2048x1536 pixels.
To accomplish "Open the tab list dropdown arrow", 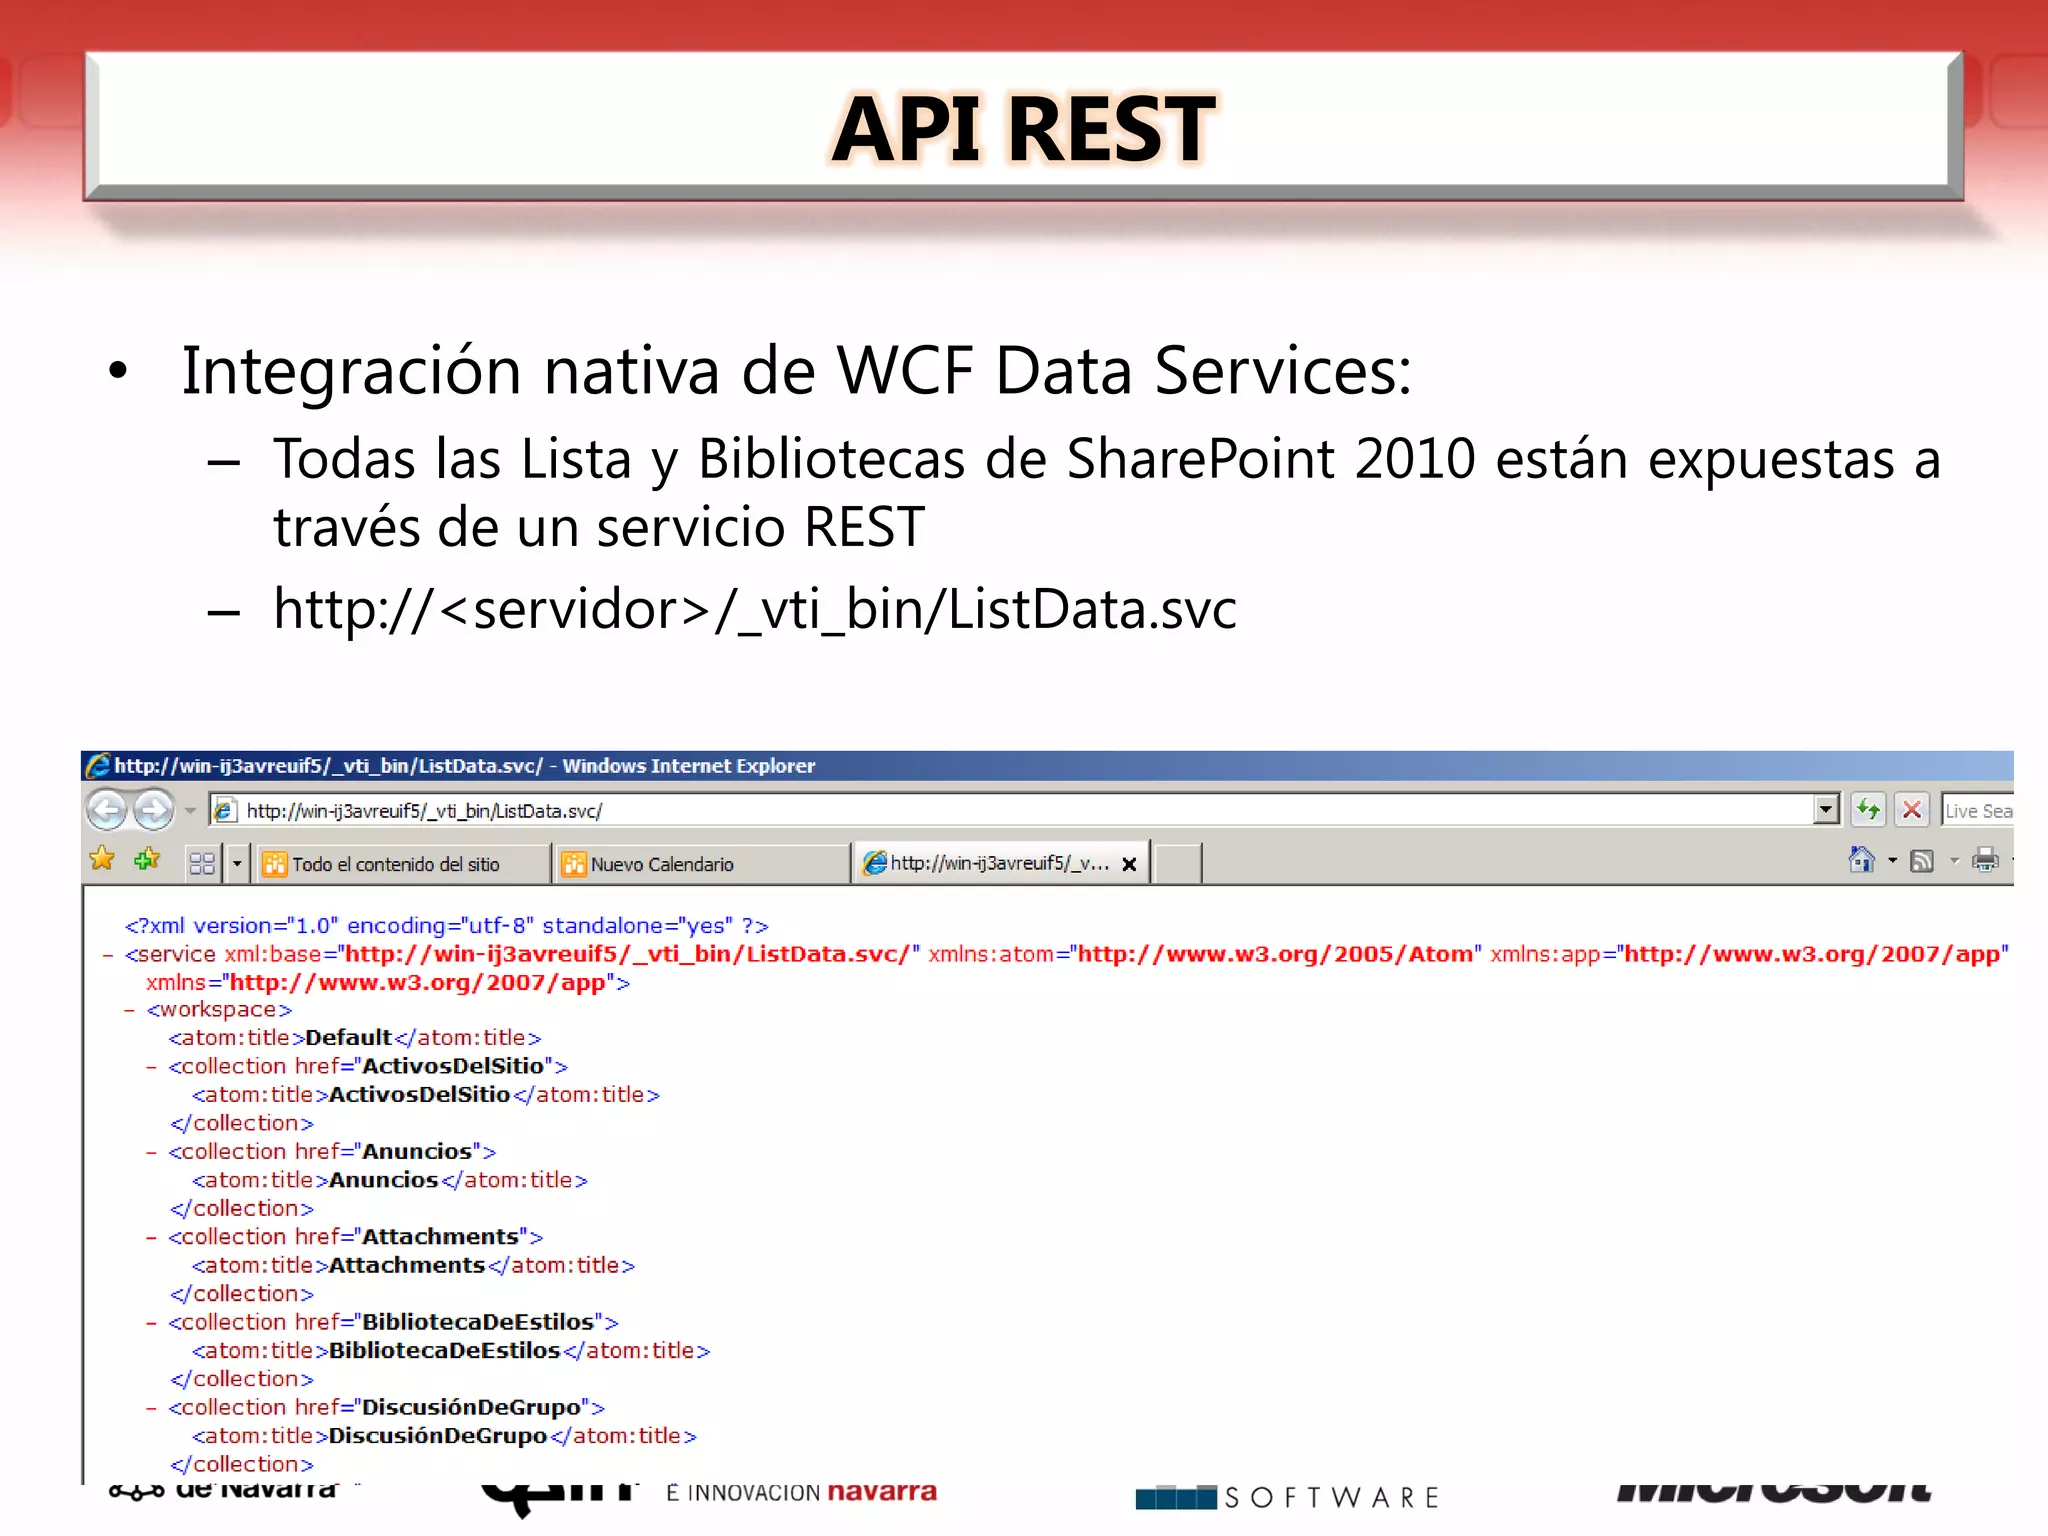I will click(237, 863).
